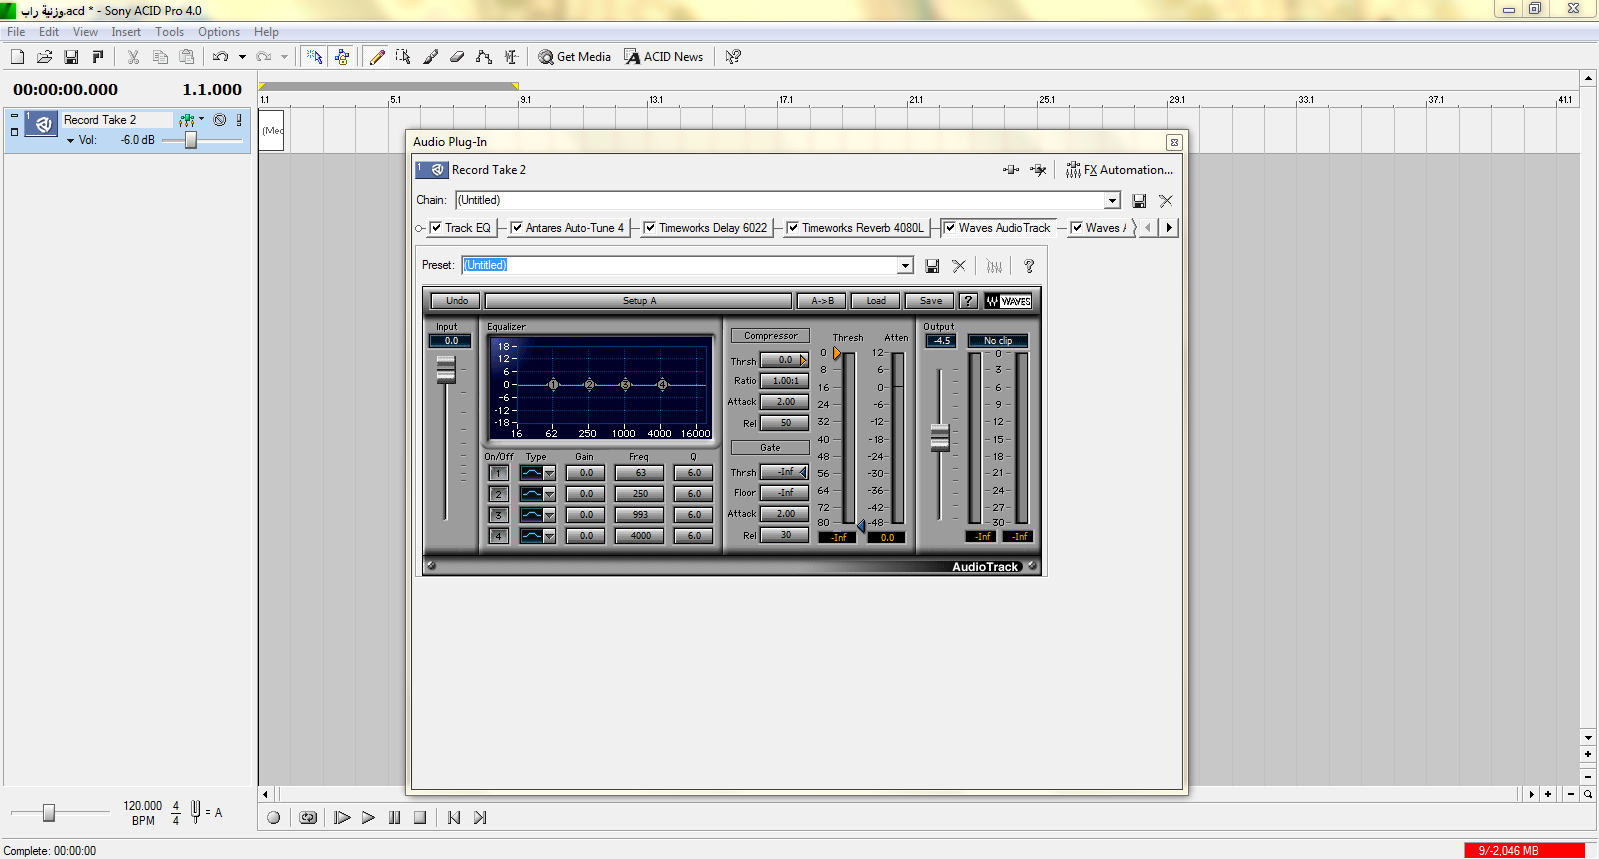Screen dimensions: 1599x859
Task: Toggle EQ band 1 on/off
Action: click(x=499, y=473)
